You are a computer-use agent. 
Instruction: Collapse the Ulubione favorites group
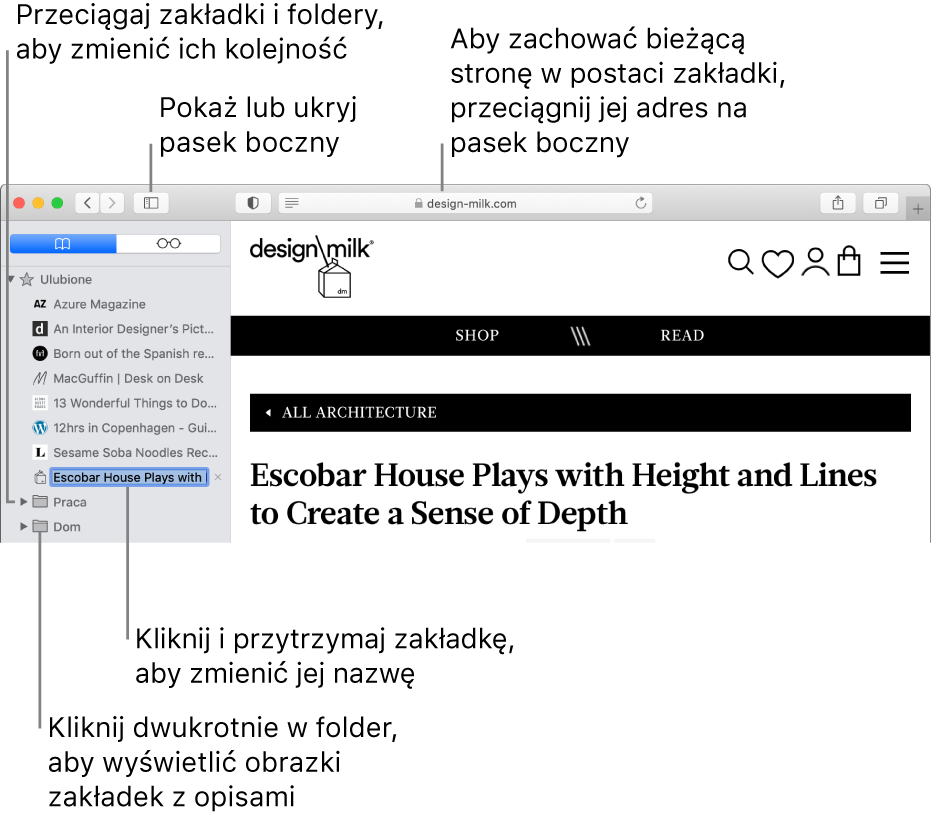(x=11, y=279)
